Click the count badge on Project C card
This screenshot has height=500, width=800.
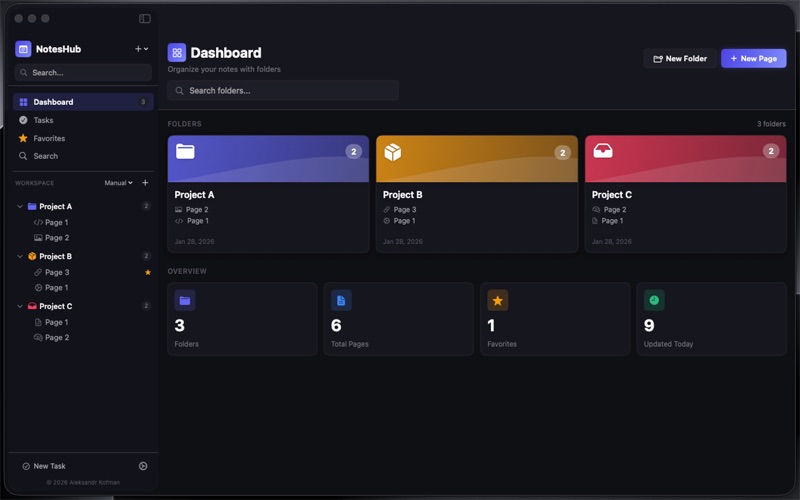tap(771, 151)
